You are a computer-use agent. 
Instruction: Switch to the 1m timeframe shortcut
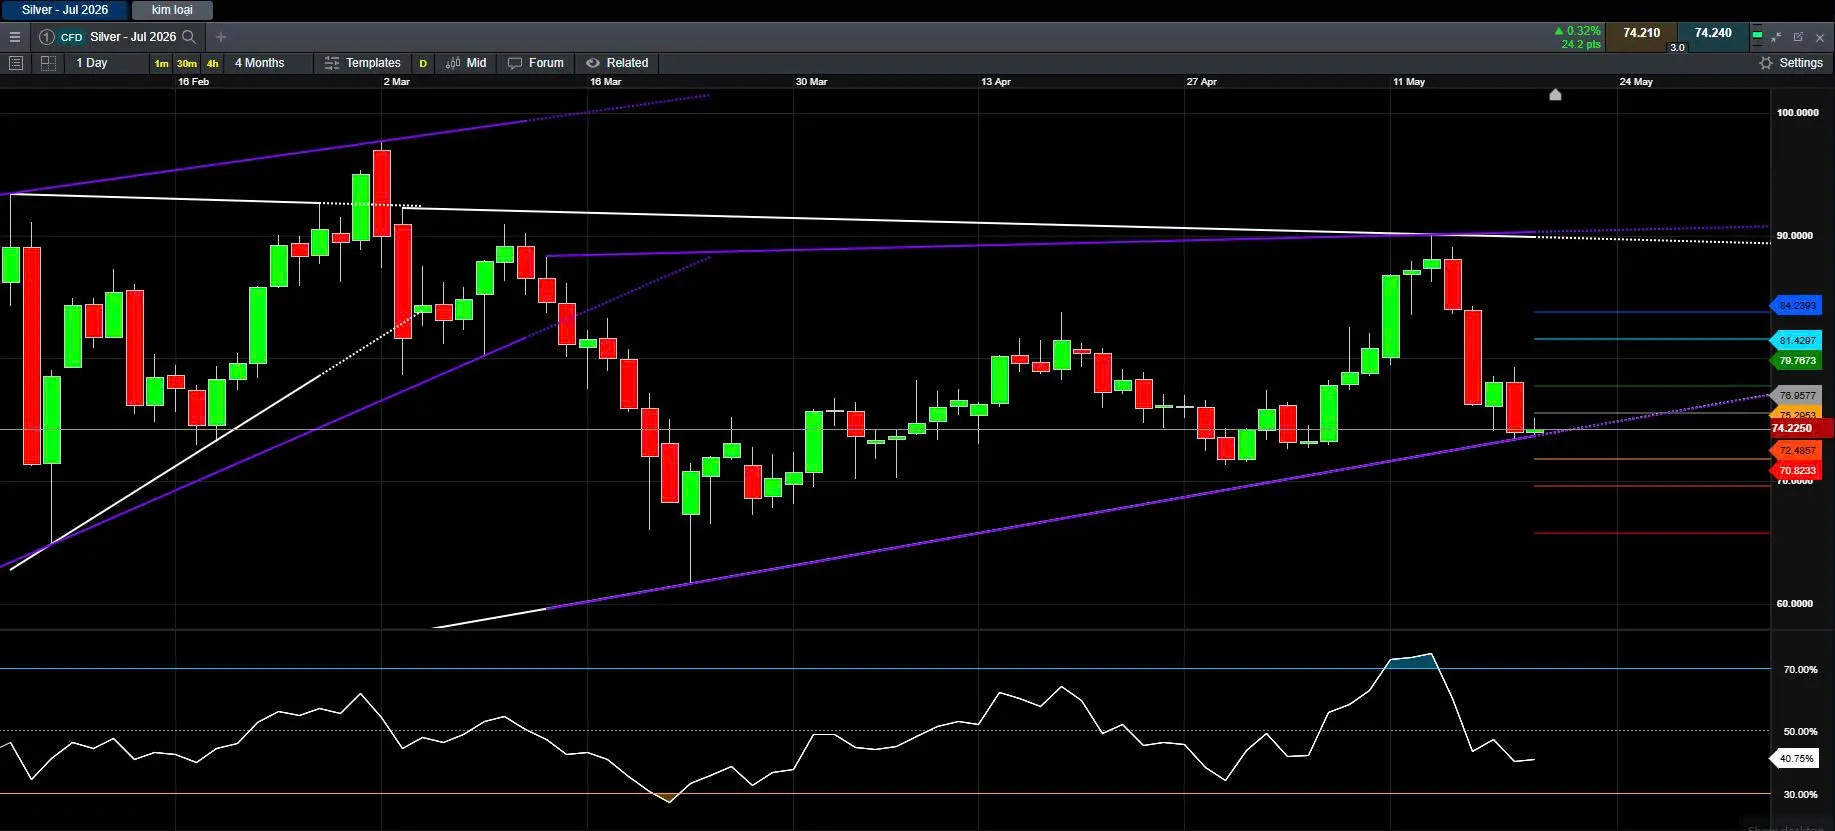coord(161,63)
